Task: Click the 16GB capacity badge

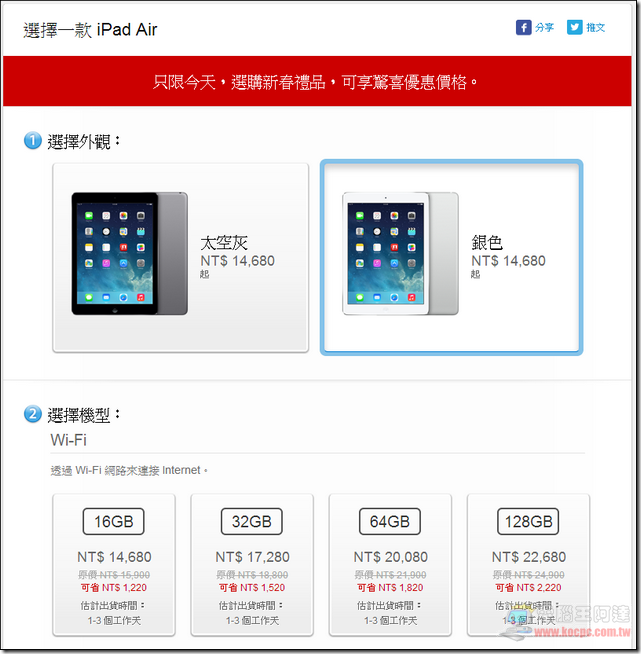Action: (113, 521)
